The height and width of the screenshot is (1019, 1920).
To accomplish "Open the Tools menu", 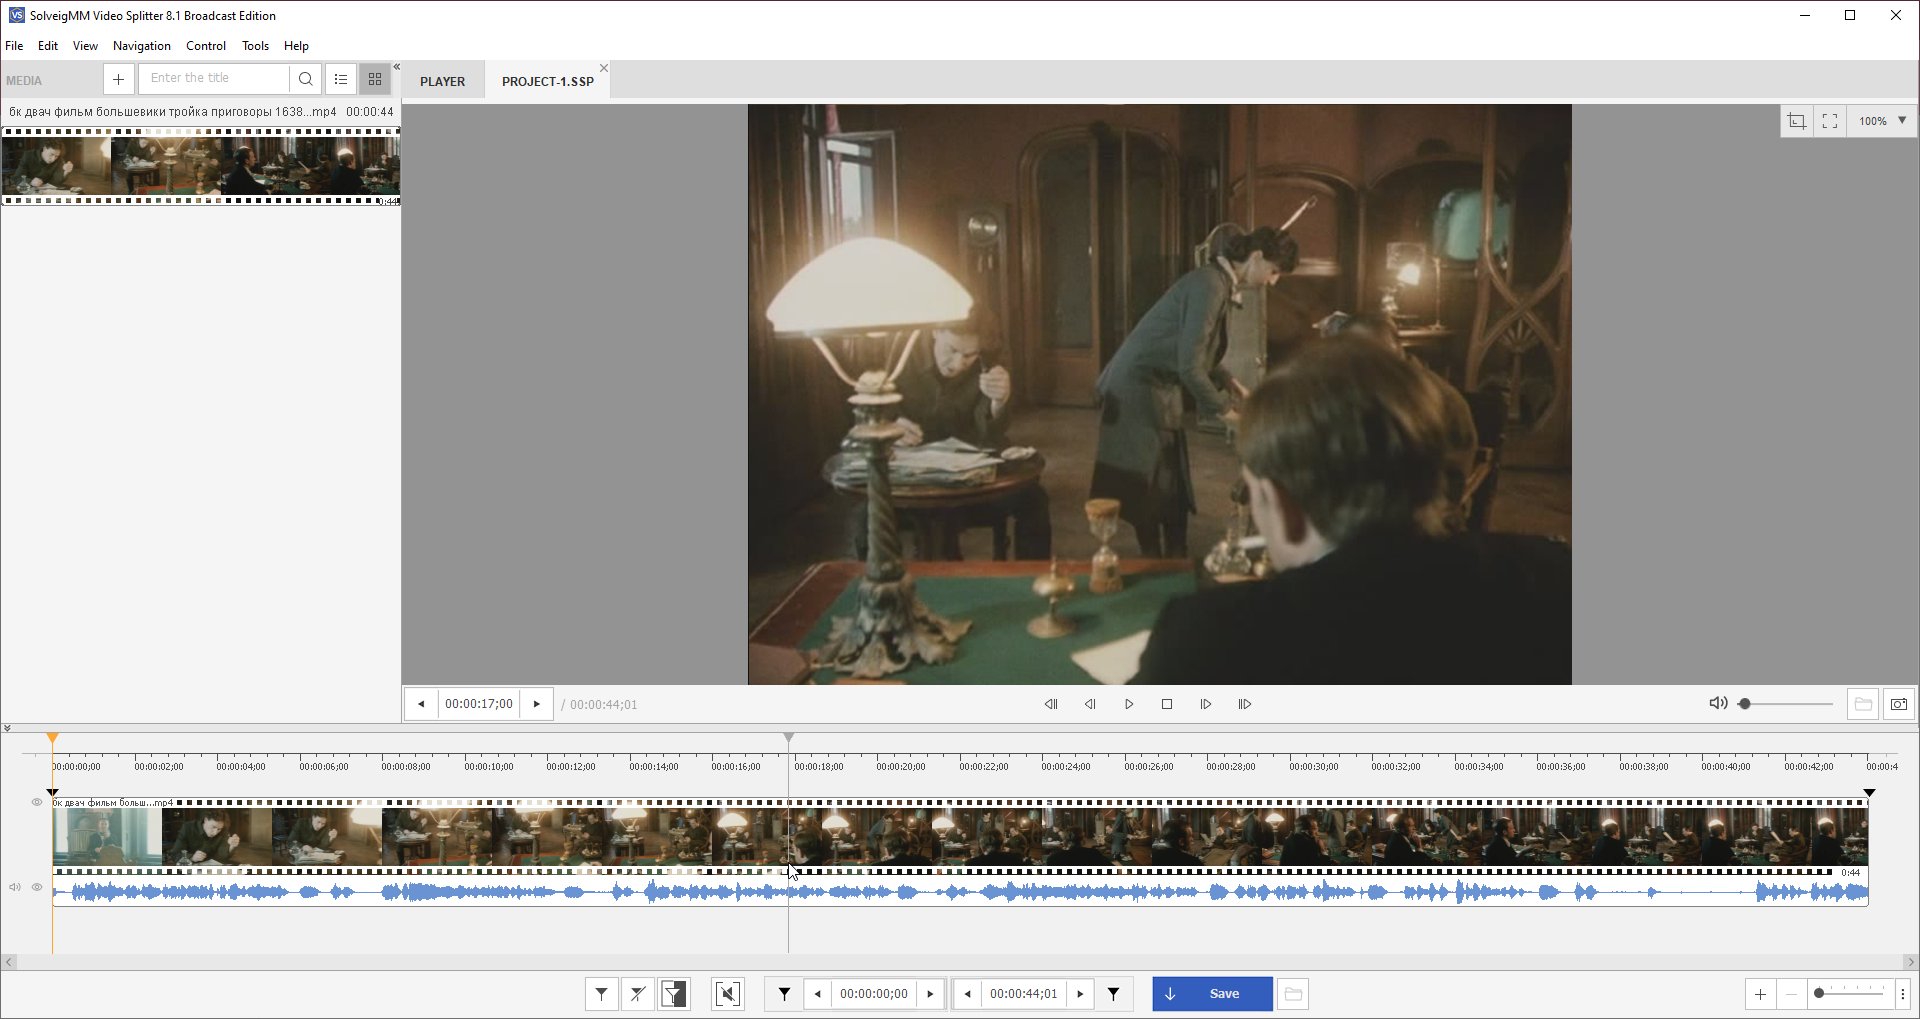I will 255,46.
